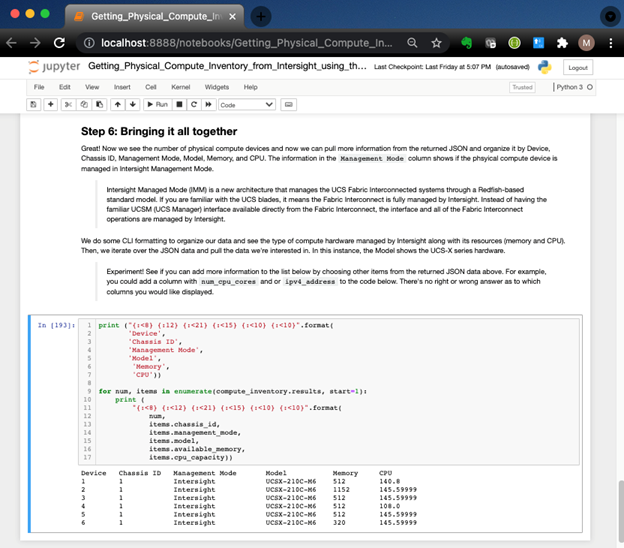This screenshot has height=548, width=624.
Task: Open the Cell menu
Action: (x=151, y=87)
